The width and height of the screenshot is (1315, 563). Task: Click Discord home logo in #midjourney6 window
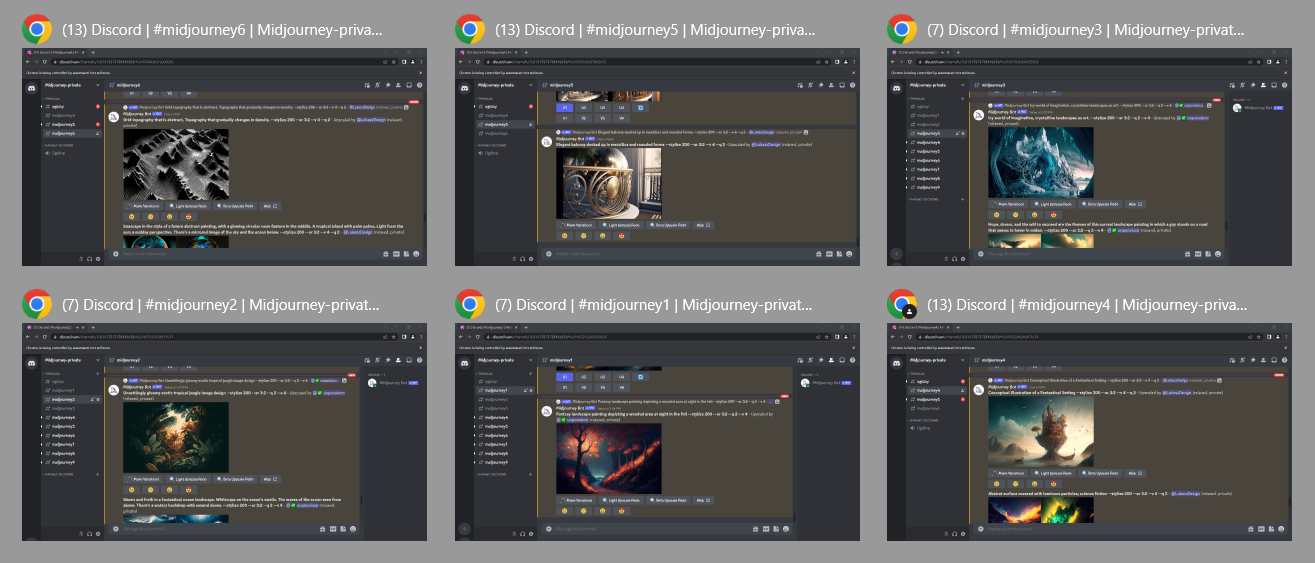pyautogui.click(x=32, y=86)
